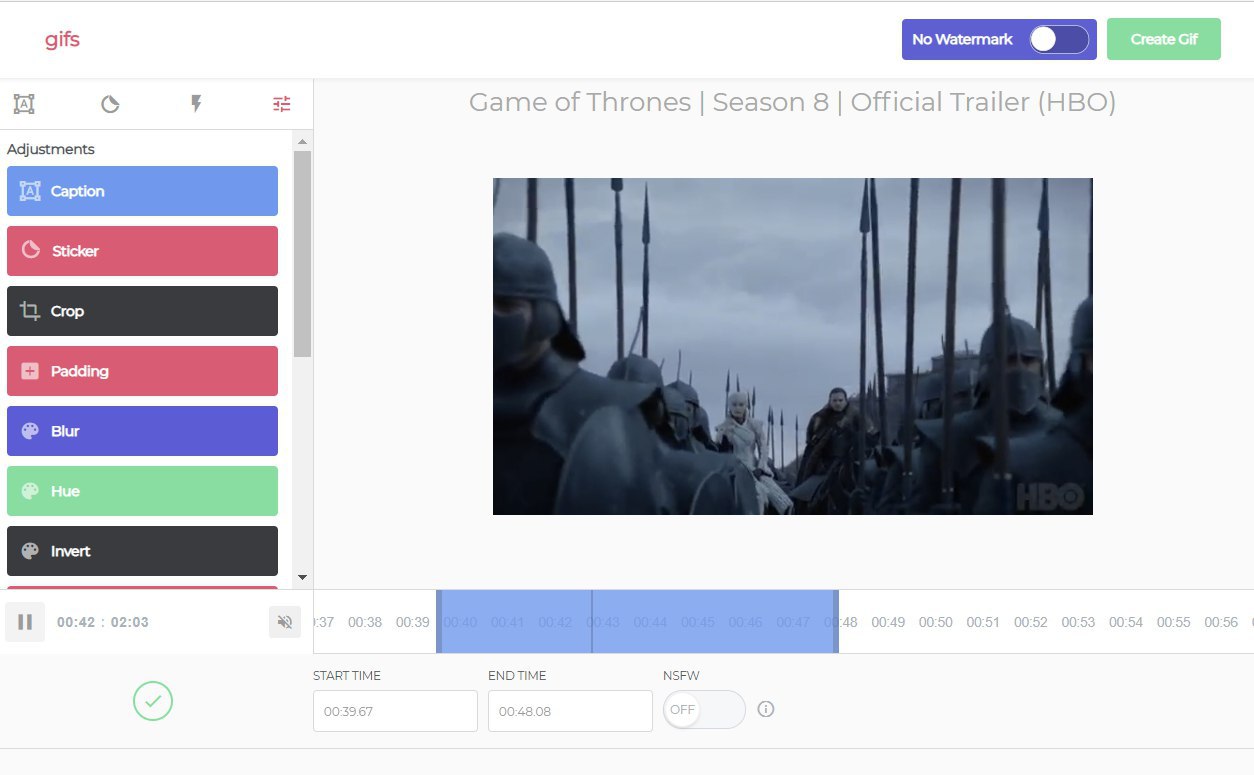Click the palette icon inside Invert button
Screen dimensions: 1254x775
tap(30, 551)
